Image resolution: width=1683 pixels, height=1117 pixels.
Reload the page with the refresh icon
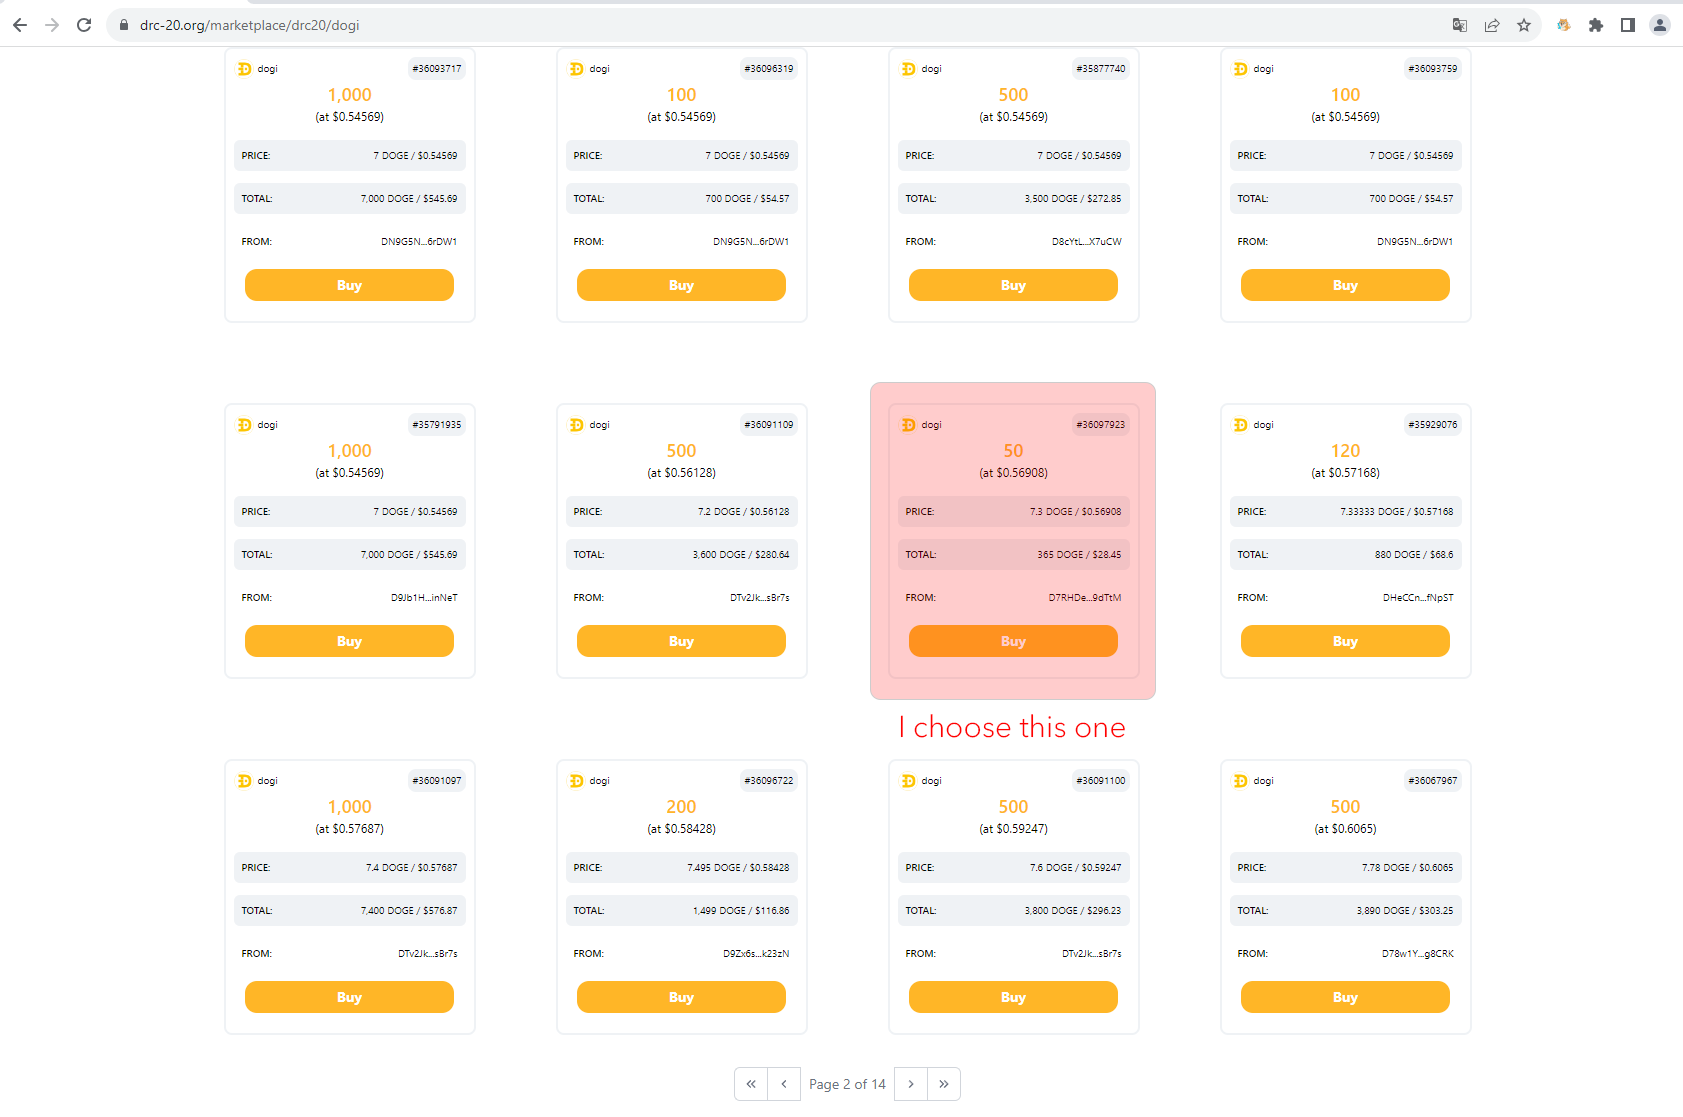[84, 25]
